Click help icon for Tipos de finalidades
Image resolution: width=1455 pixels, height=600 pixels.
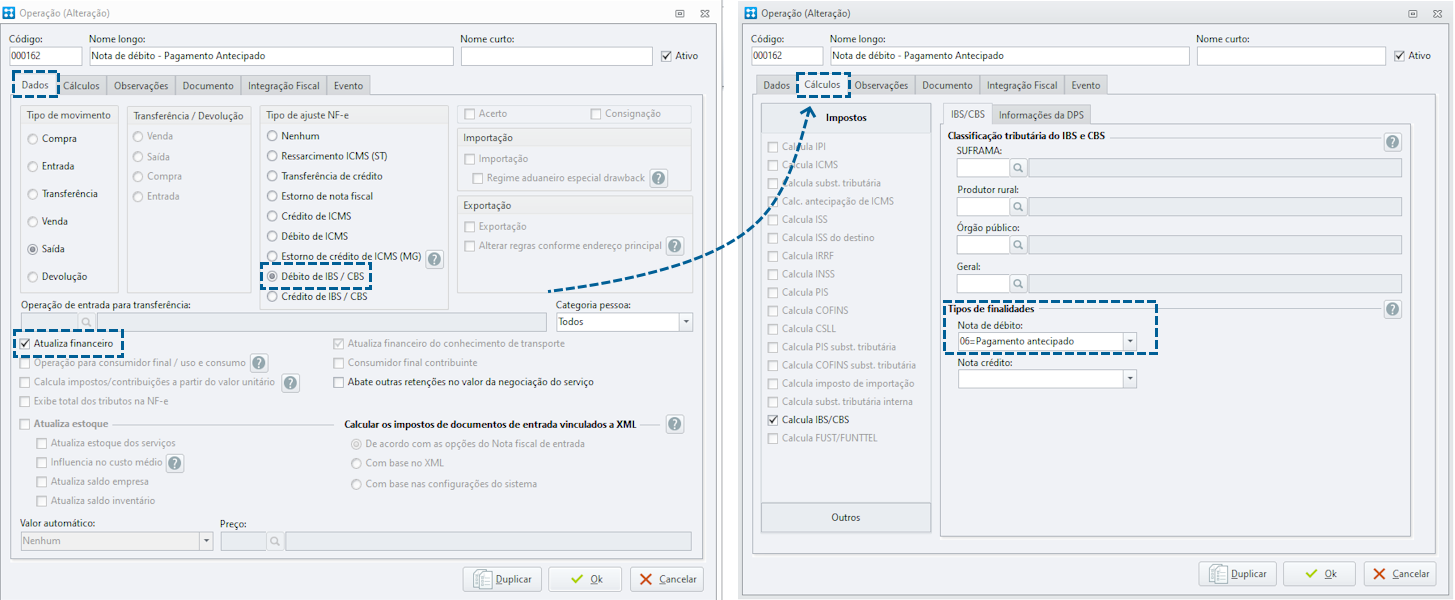point(1392,309)
